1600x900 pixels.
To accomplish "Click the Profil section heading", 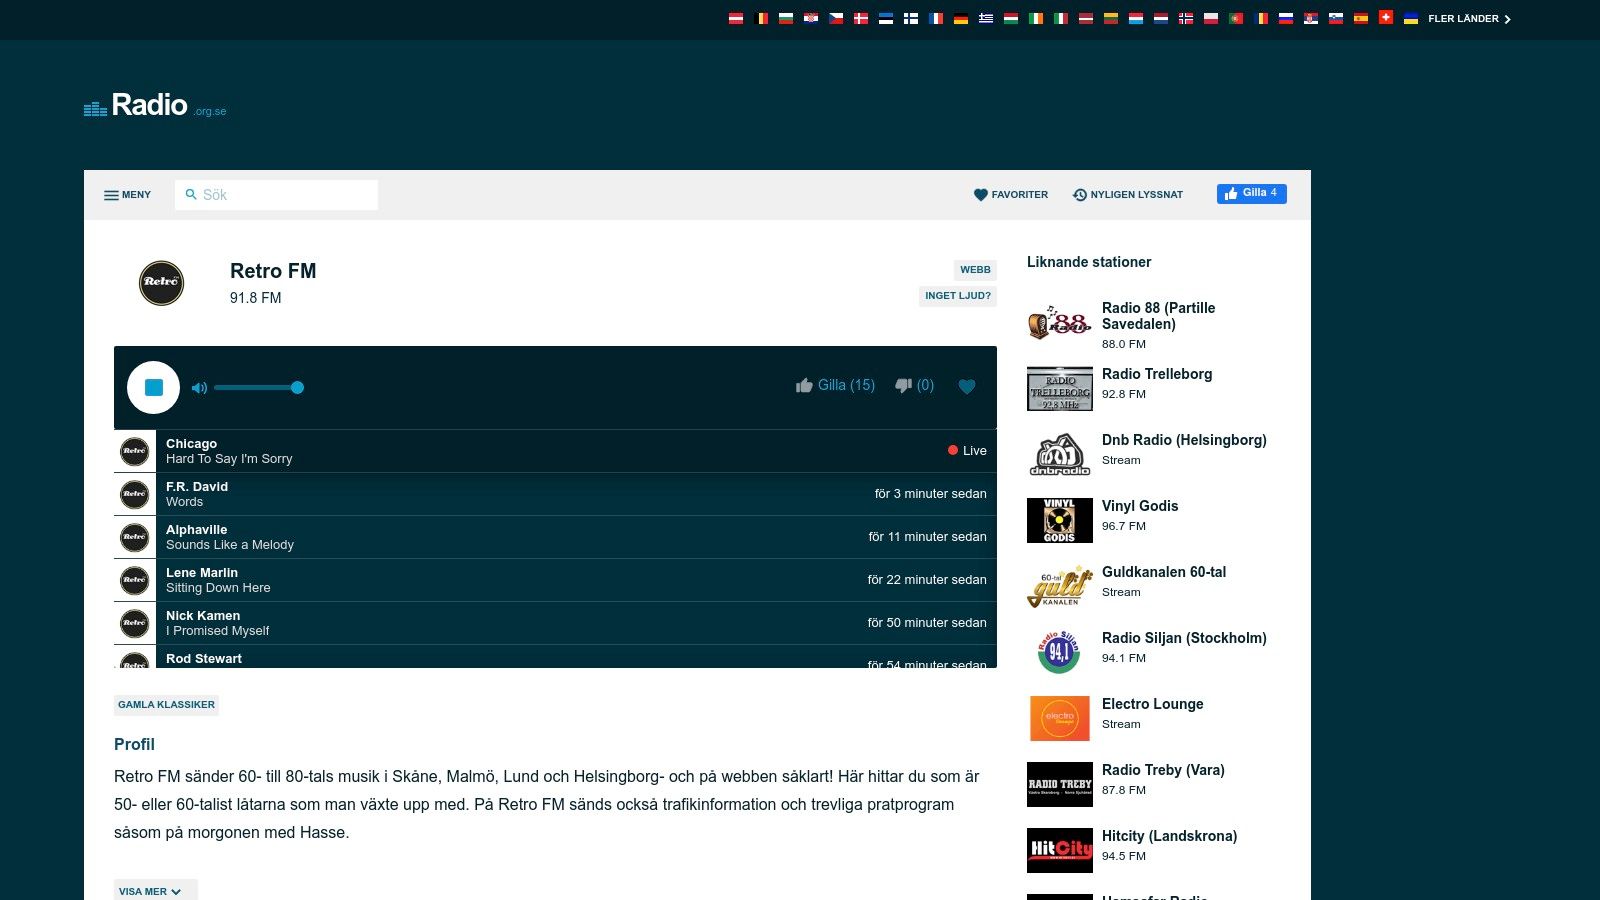I will coord(134,744).
